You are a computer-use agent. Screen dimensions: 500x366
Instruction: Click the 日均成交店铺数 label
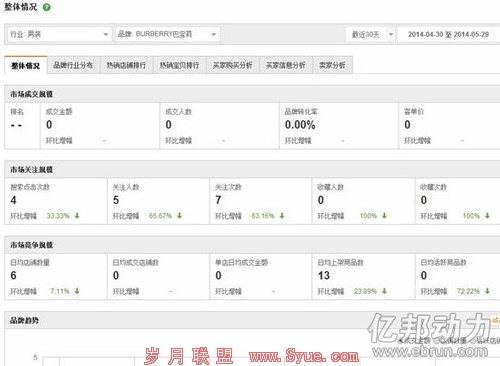click(136, 262)
